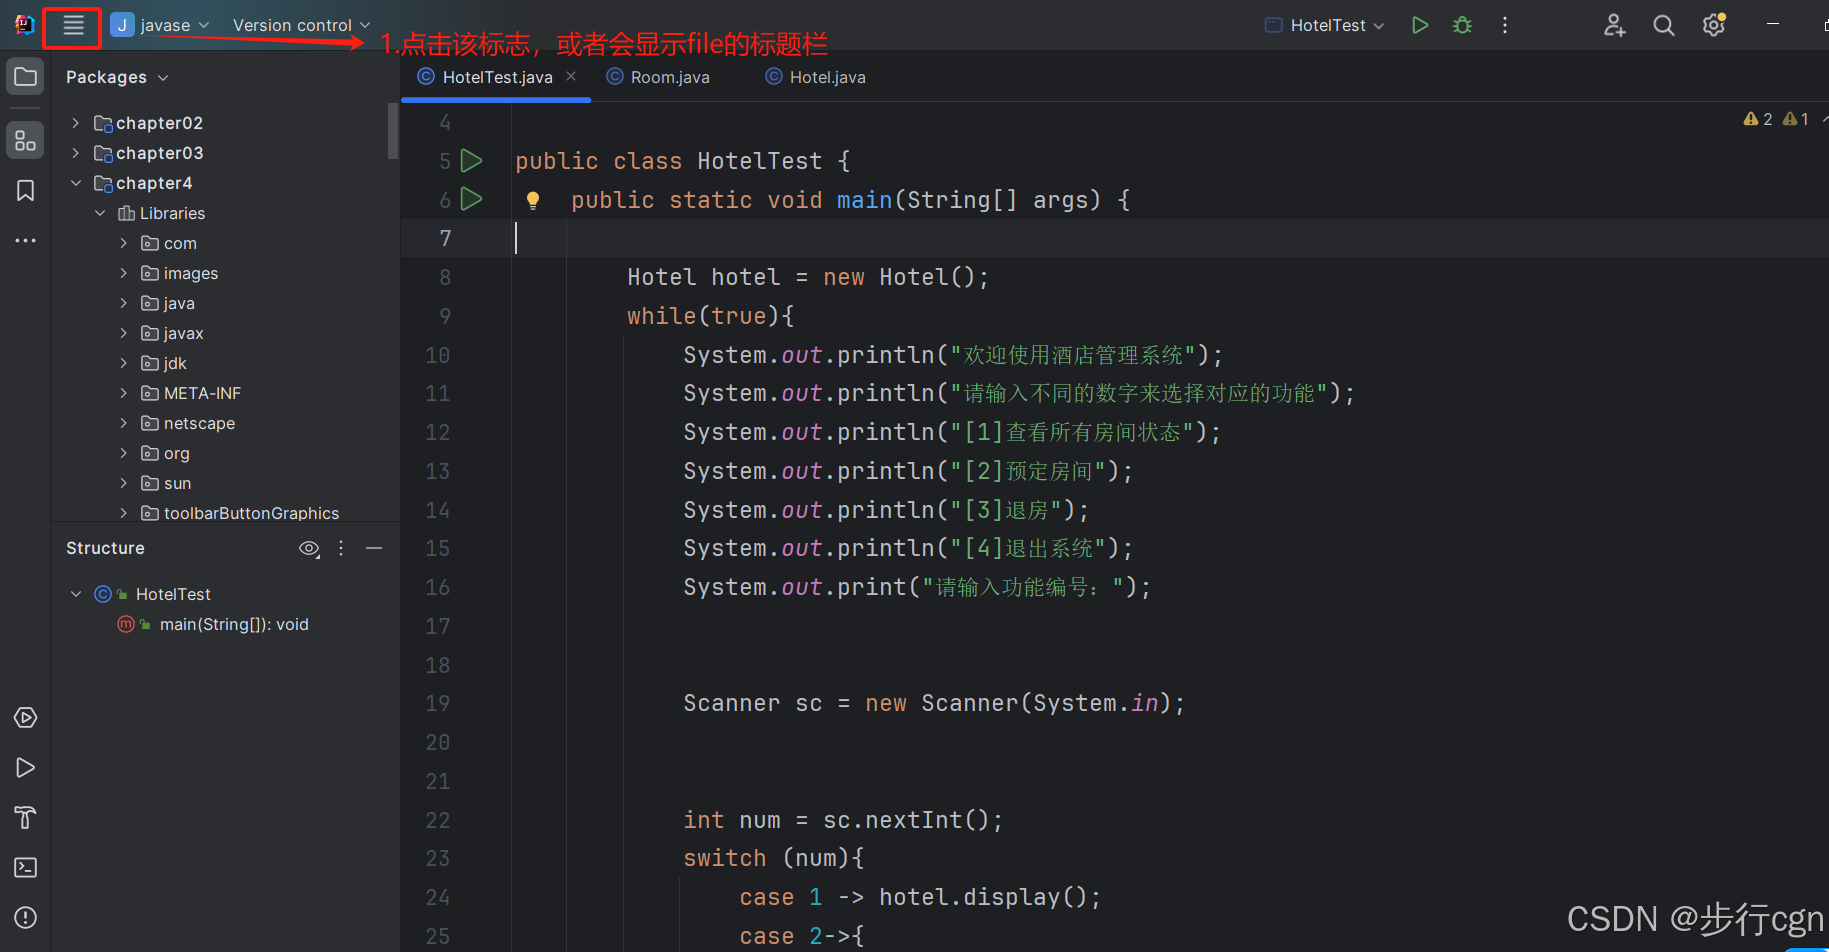Viewport: 1829px width, 952px height.
Task: Expand the chapter03 node
Action: click(75, 153)
